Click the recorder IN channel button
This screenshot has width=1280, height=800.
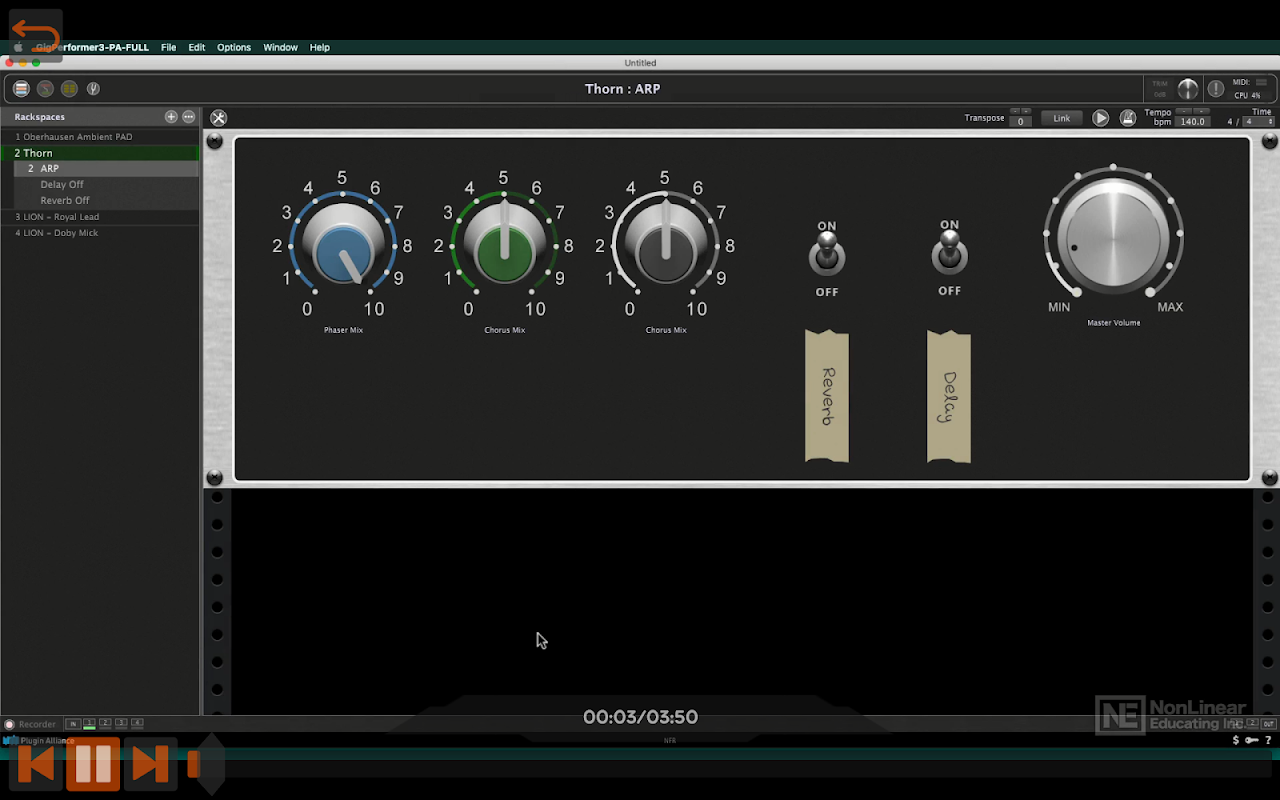click(73, 723)
